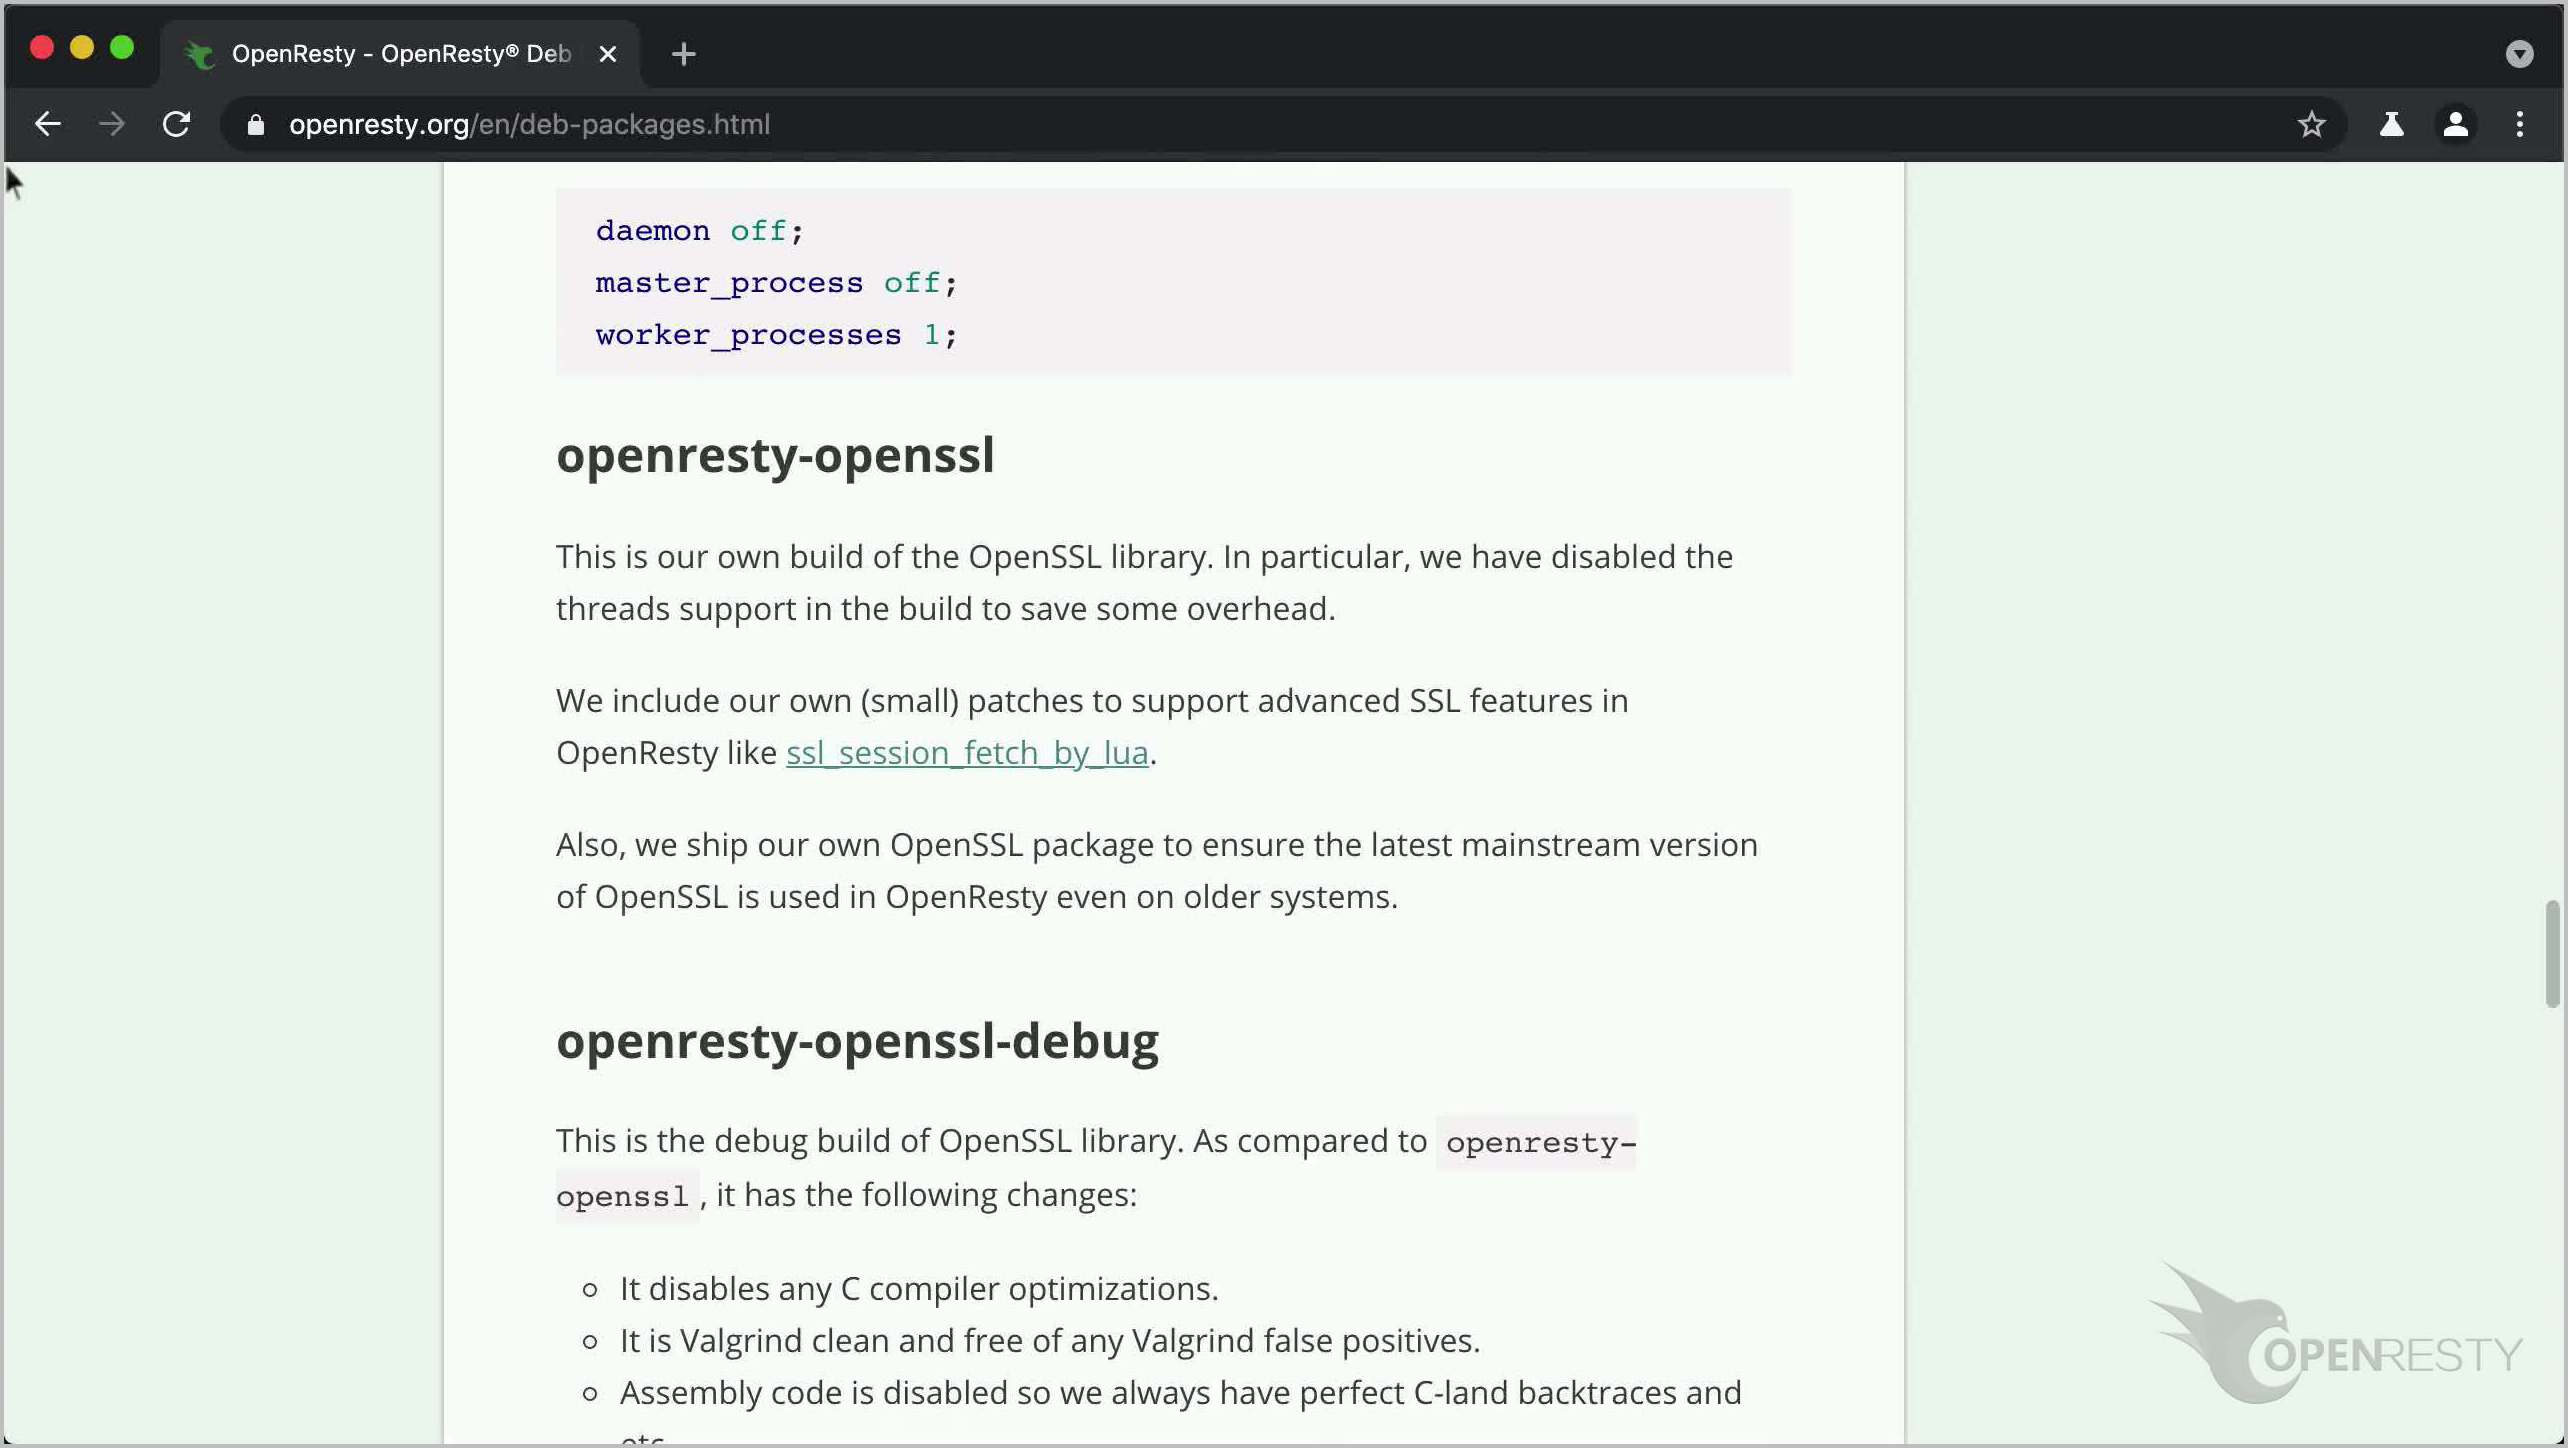Open the Chrome labs flask icon
This screenshot has width=2568, height=1448.
coord(2391,124)
